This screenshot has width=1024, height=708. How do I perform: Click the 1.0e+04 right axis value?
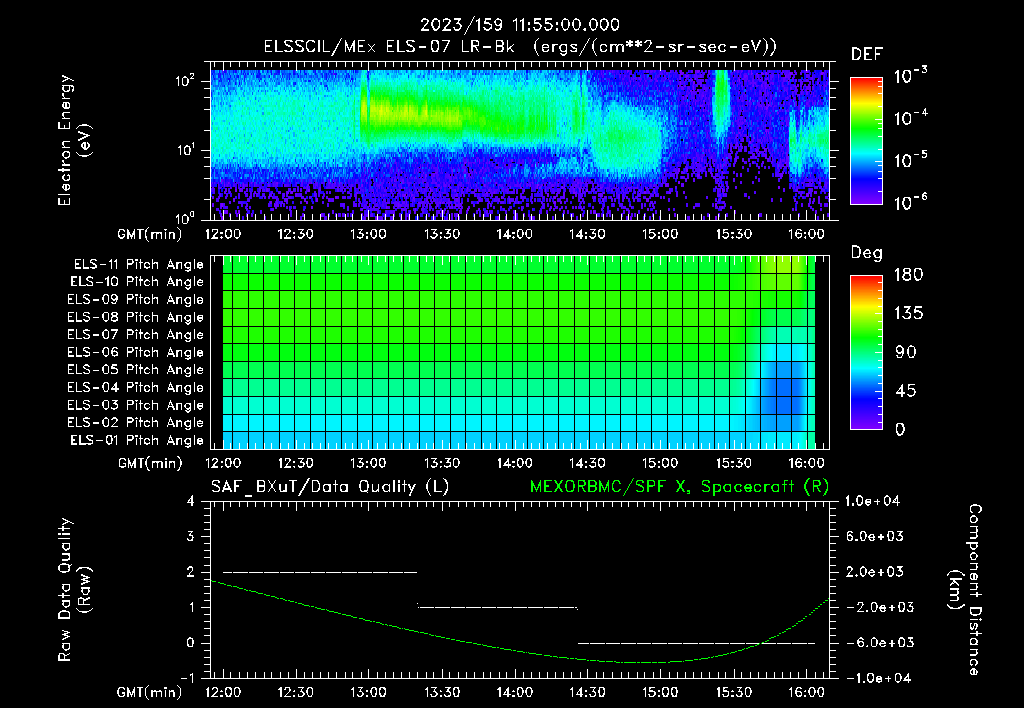(872, 501)
